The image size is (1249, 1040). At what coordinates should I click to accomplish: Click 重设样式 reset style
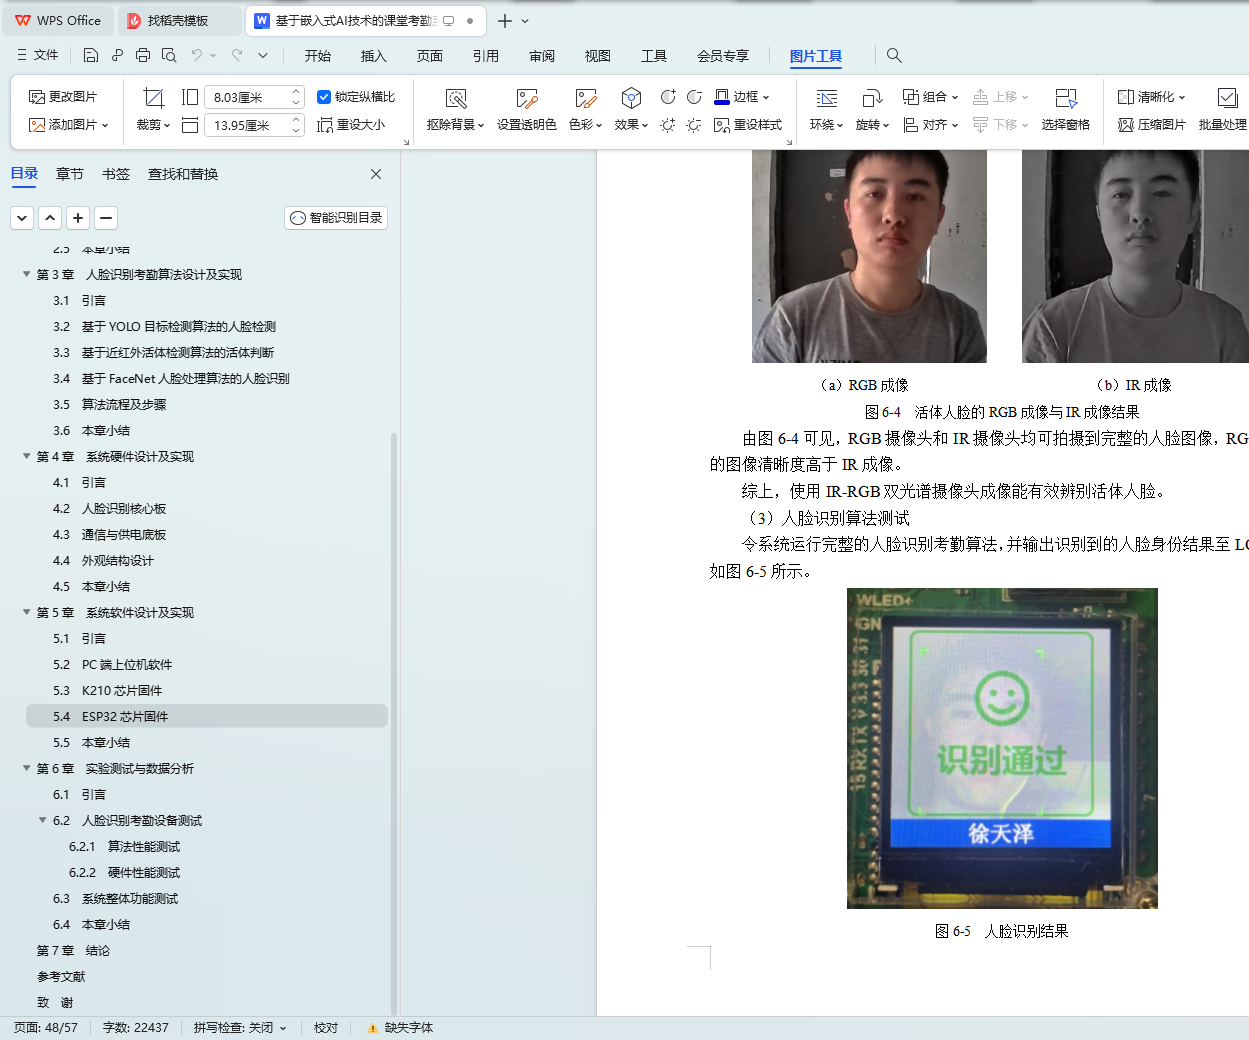tap(748, 125)
